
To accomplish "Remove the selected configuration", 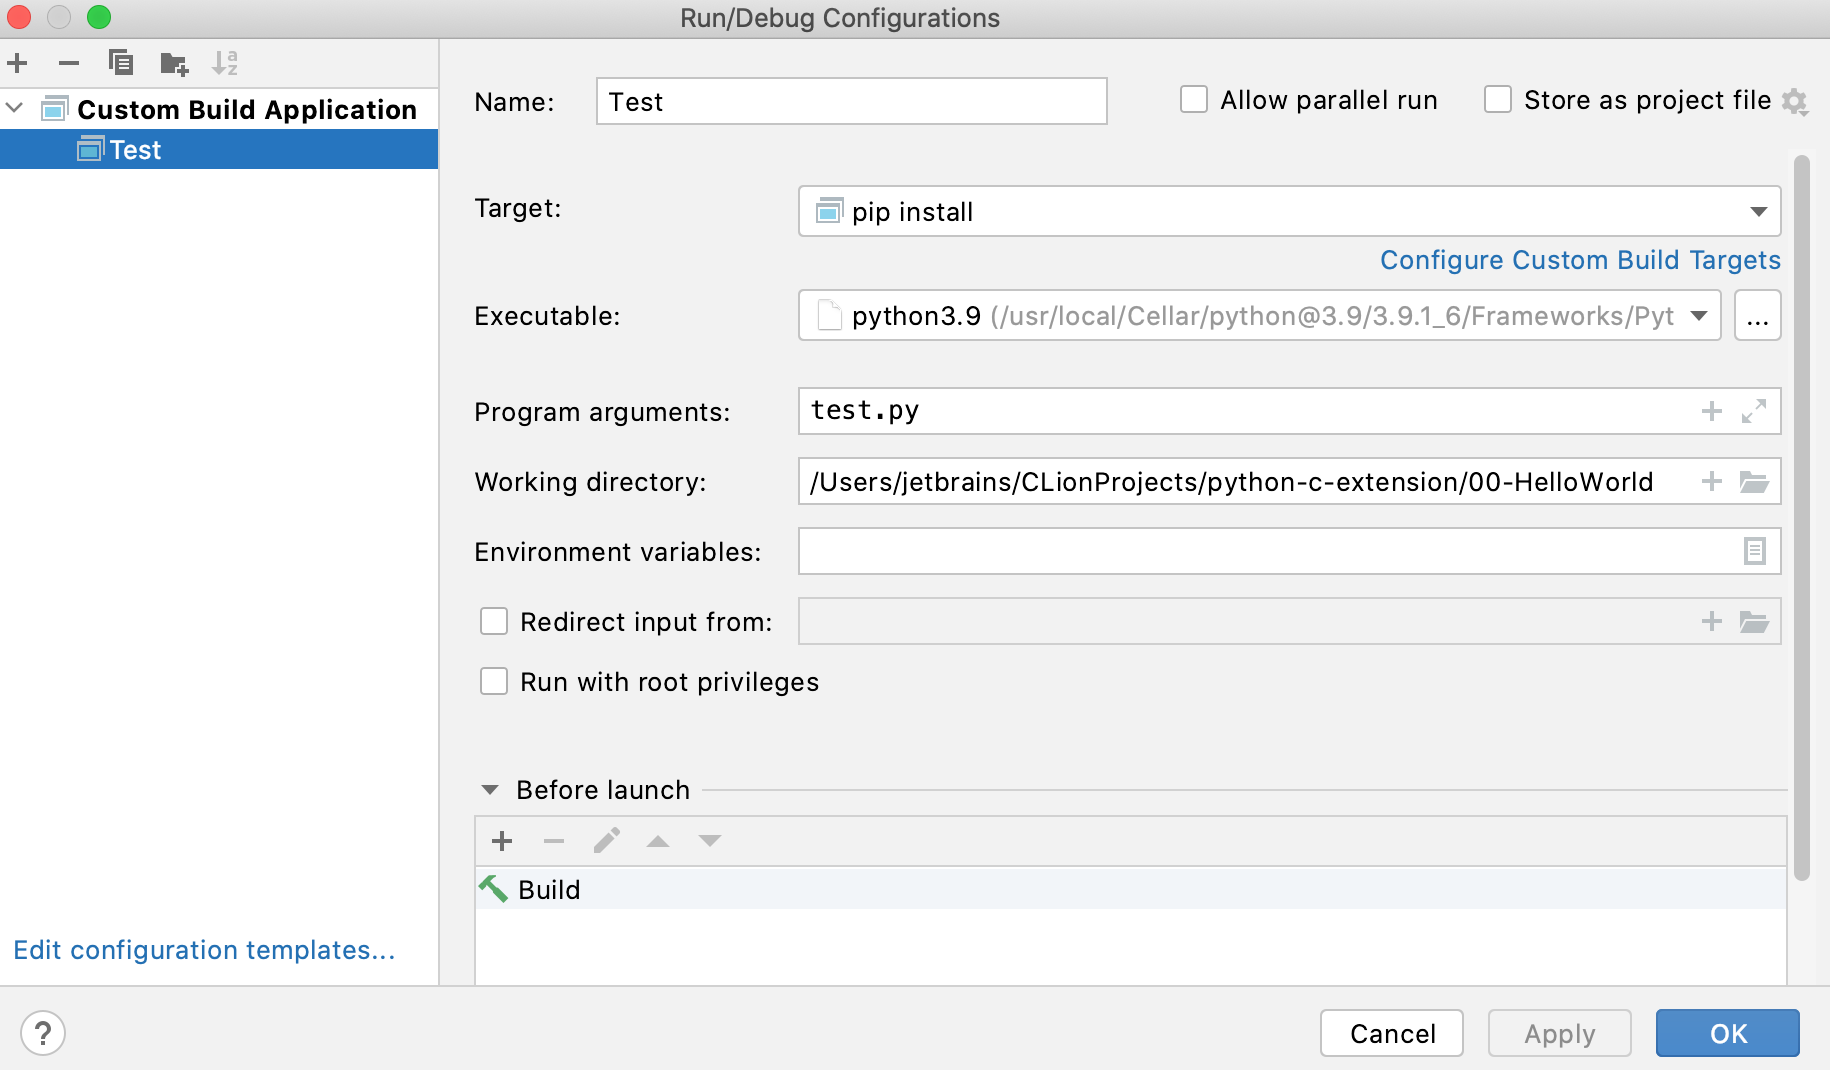I will point(68,62).
